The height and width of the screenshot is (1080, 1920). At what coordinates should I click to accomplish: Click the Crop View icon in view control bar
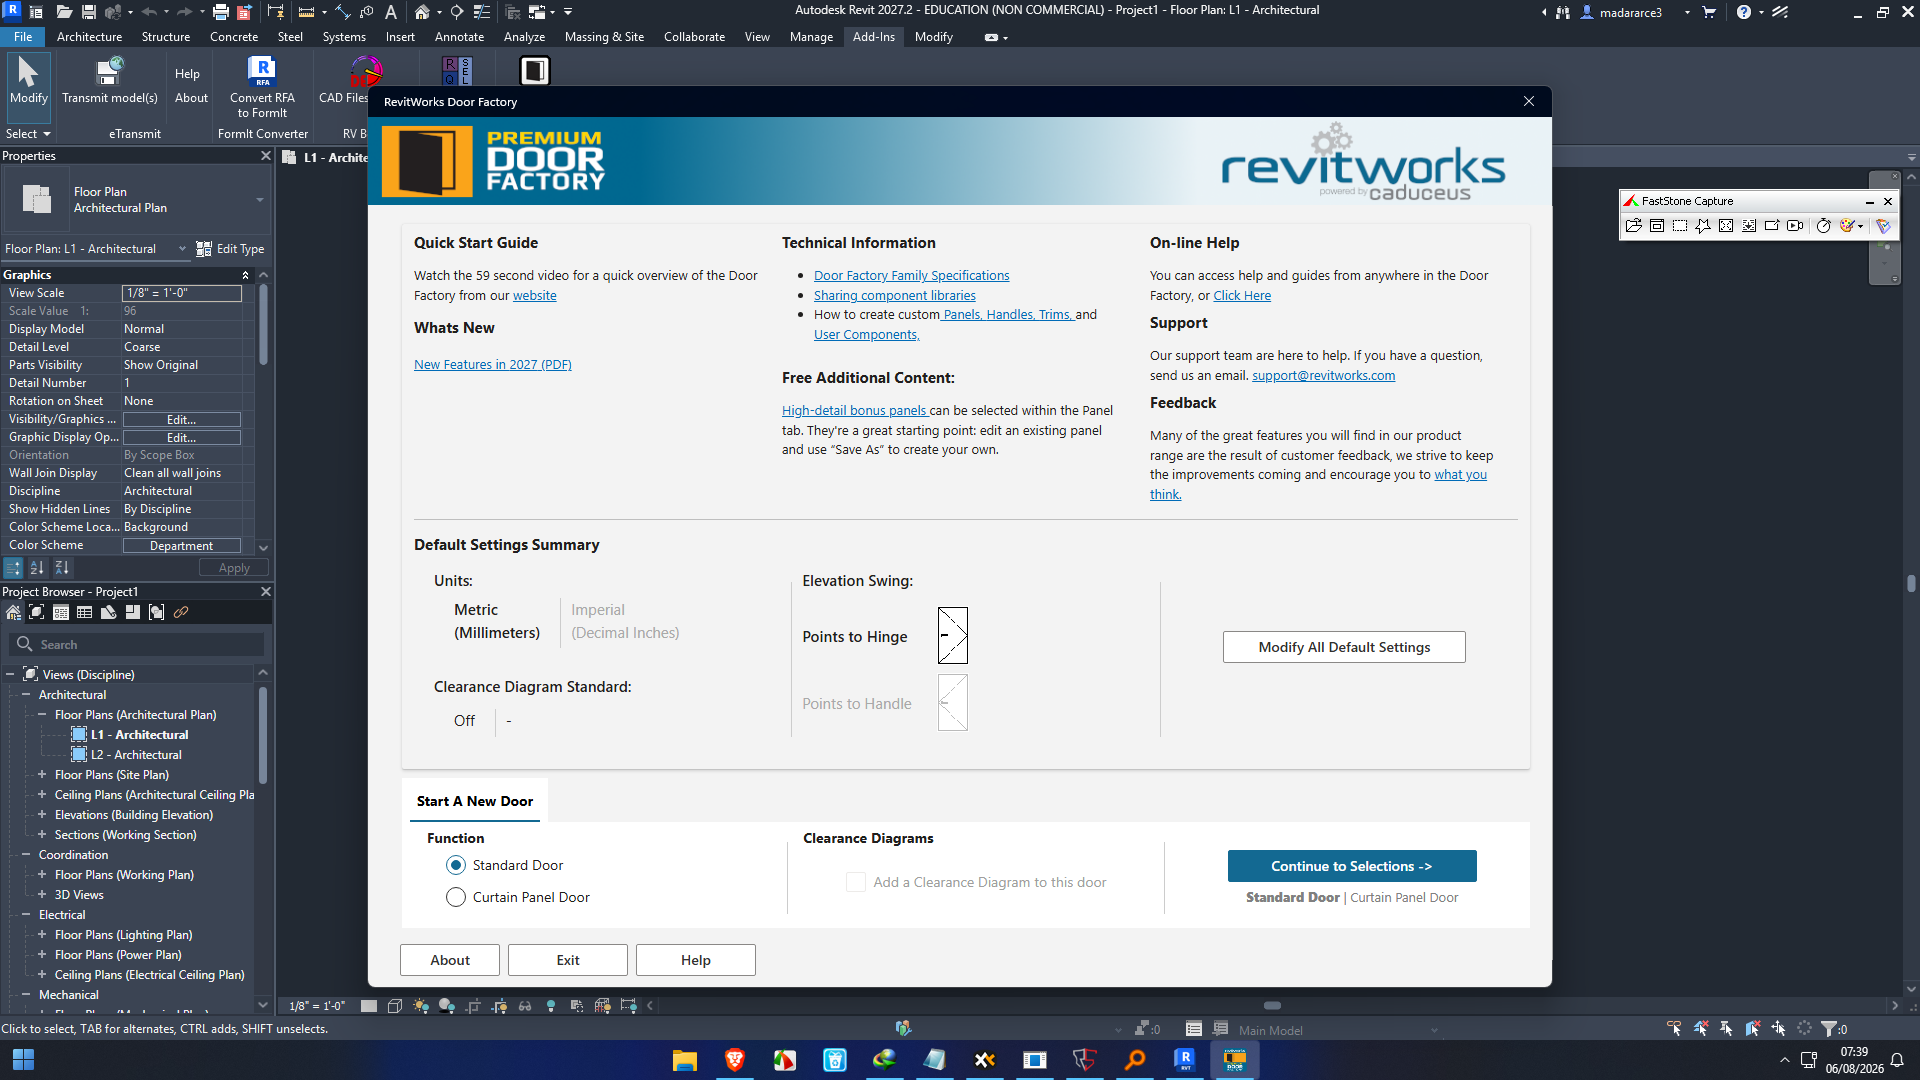coord(473,1006)
